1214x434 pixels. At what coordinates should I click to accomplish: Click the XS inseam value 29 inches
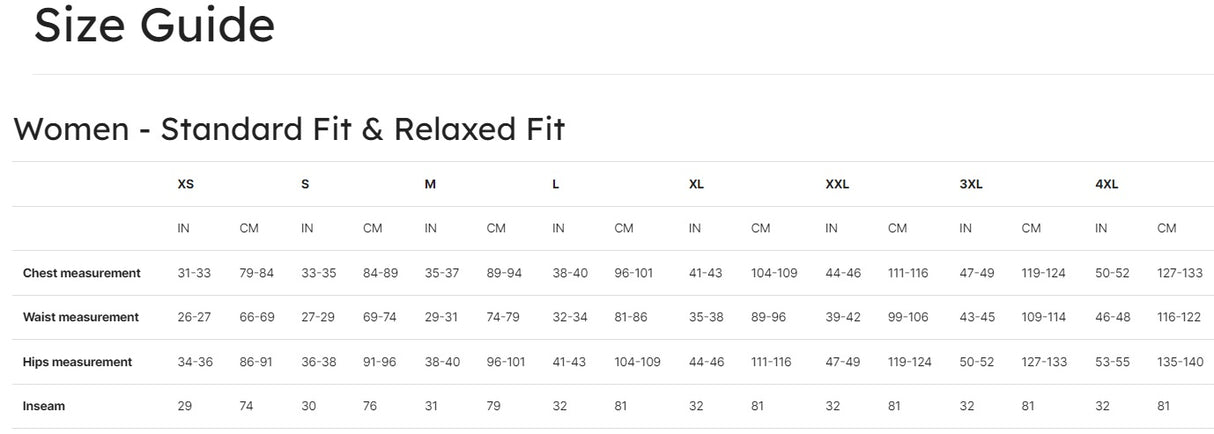click(185, 406)
